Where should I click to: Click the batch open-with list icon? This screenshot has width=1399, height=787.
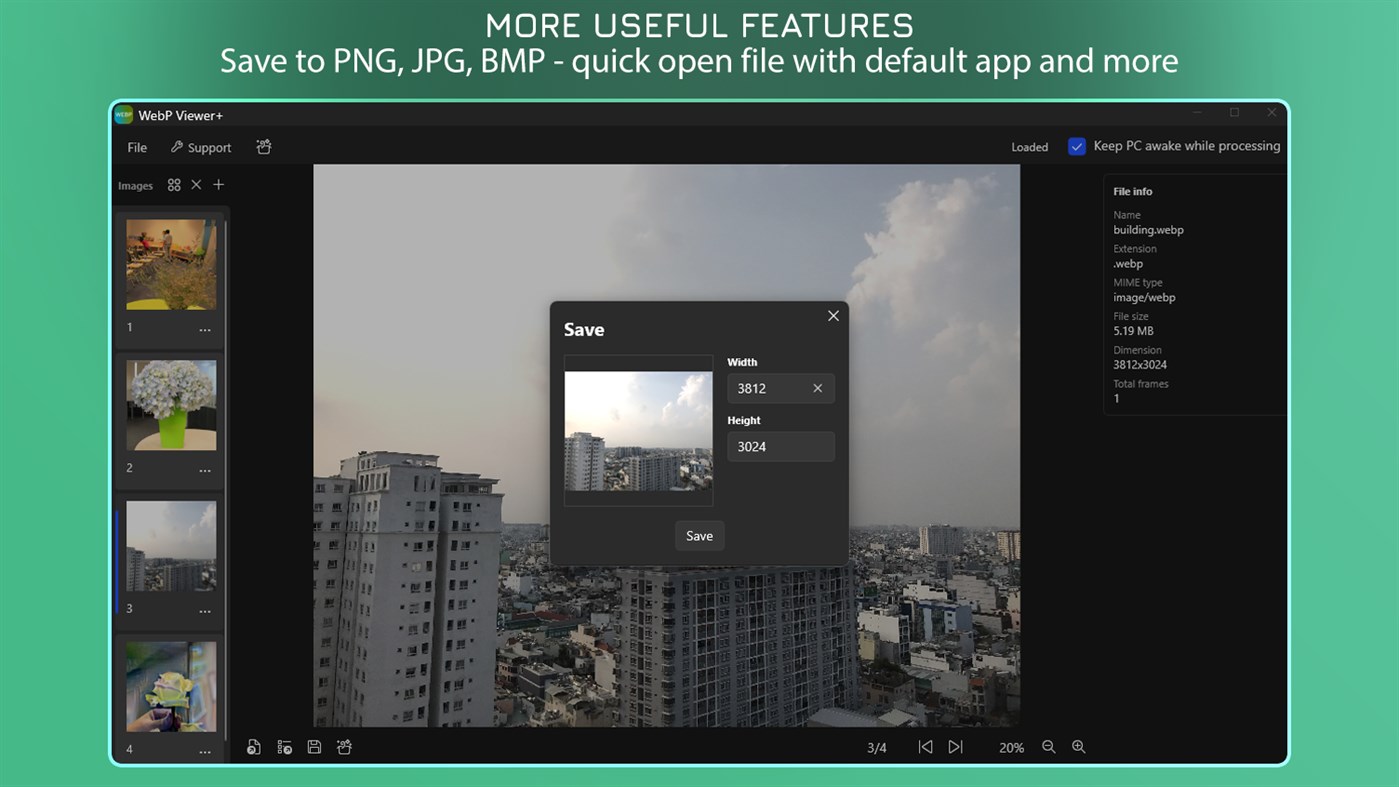(x=284, y=747)
